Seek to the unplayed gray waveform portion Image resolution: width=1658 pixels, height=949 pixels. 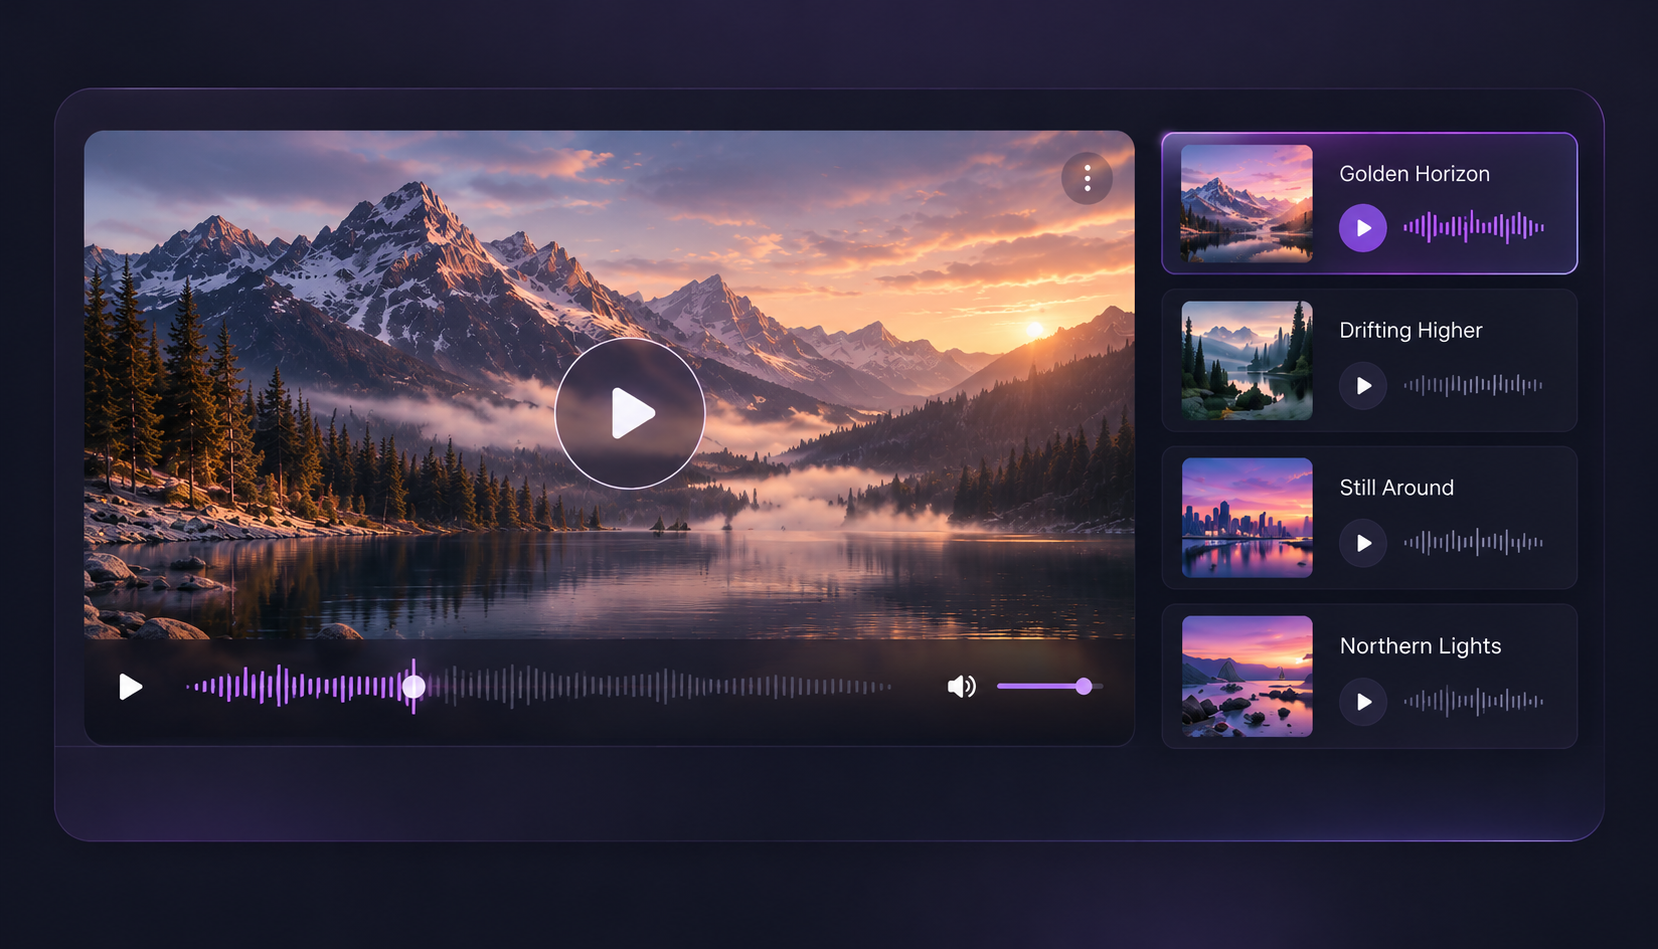[x=660, y=686]
